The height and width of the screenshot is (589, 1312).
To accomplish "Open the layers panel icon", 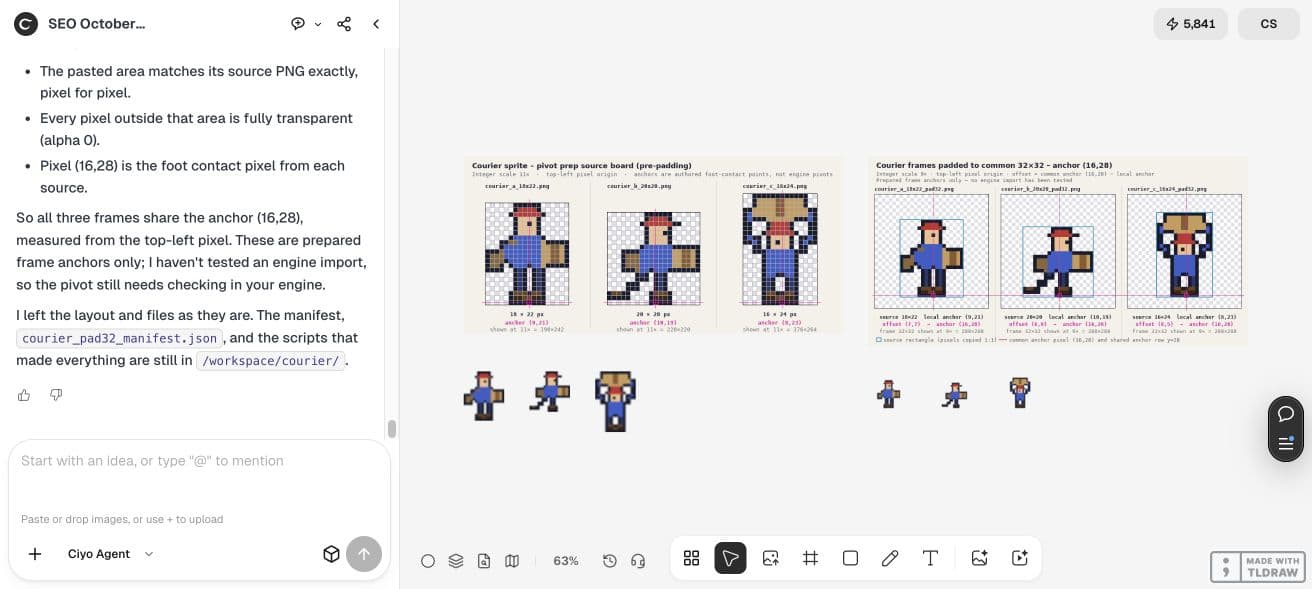I will (x=456, y=561).
